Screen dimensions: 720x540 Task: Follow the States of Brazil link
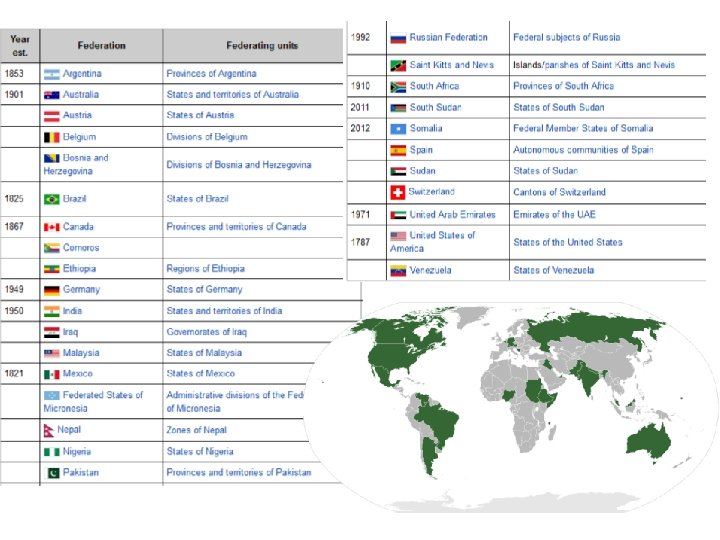point(197,199)
